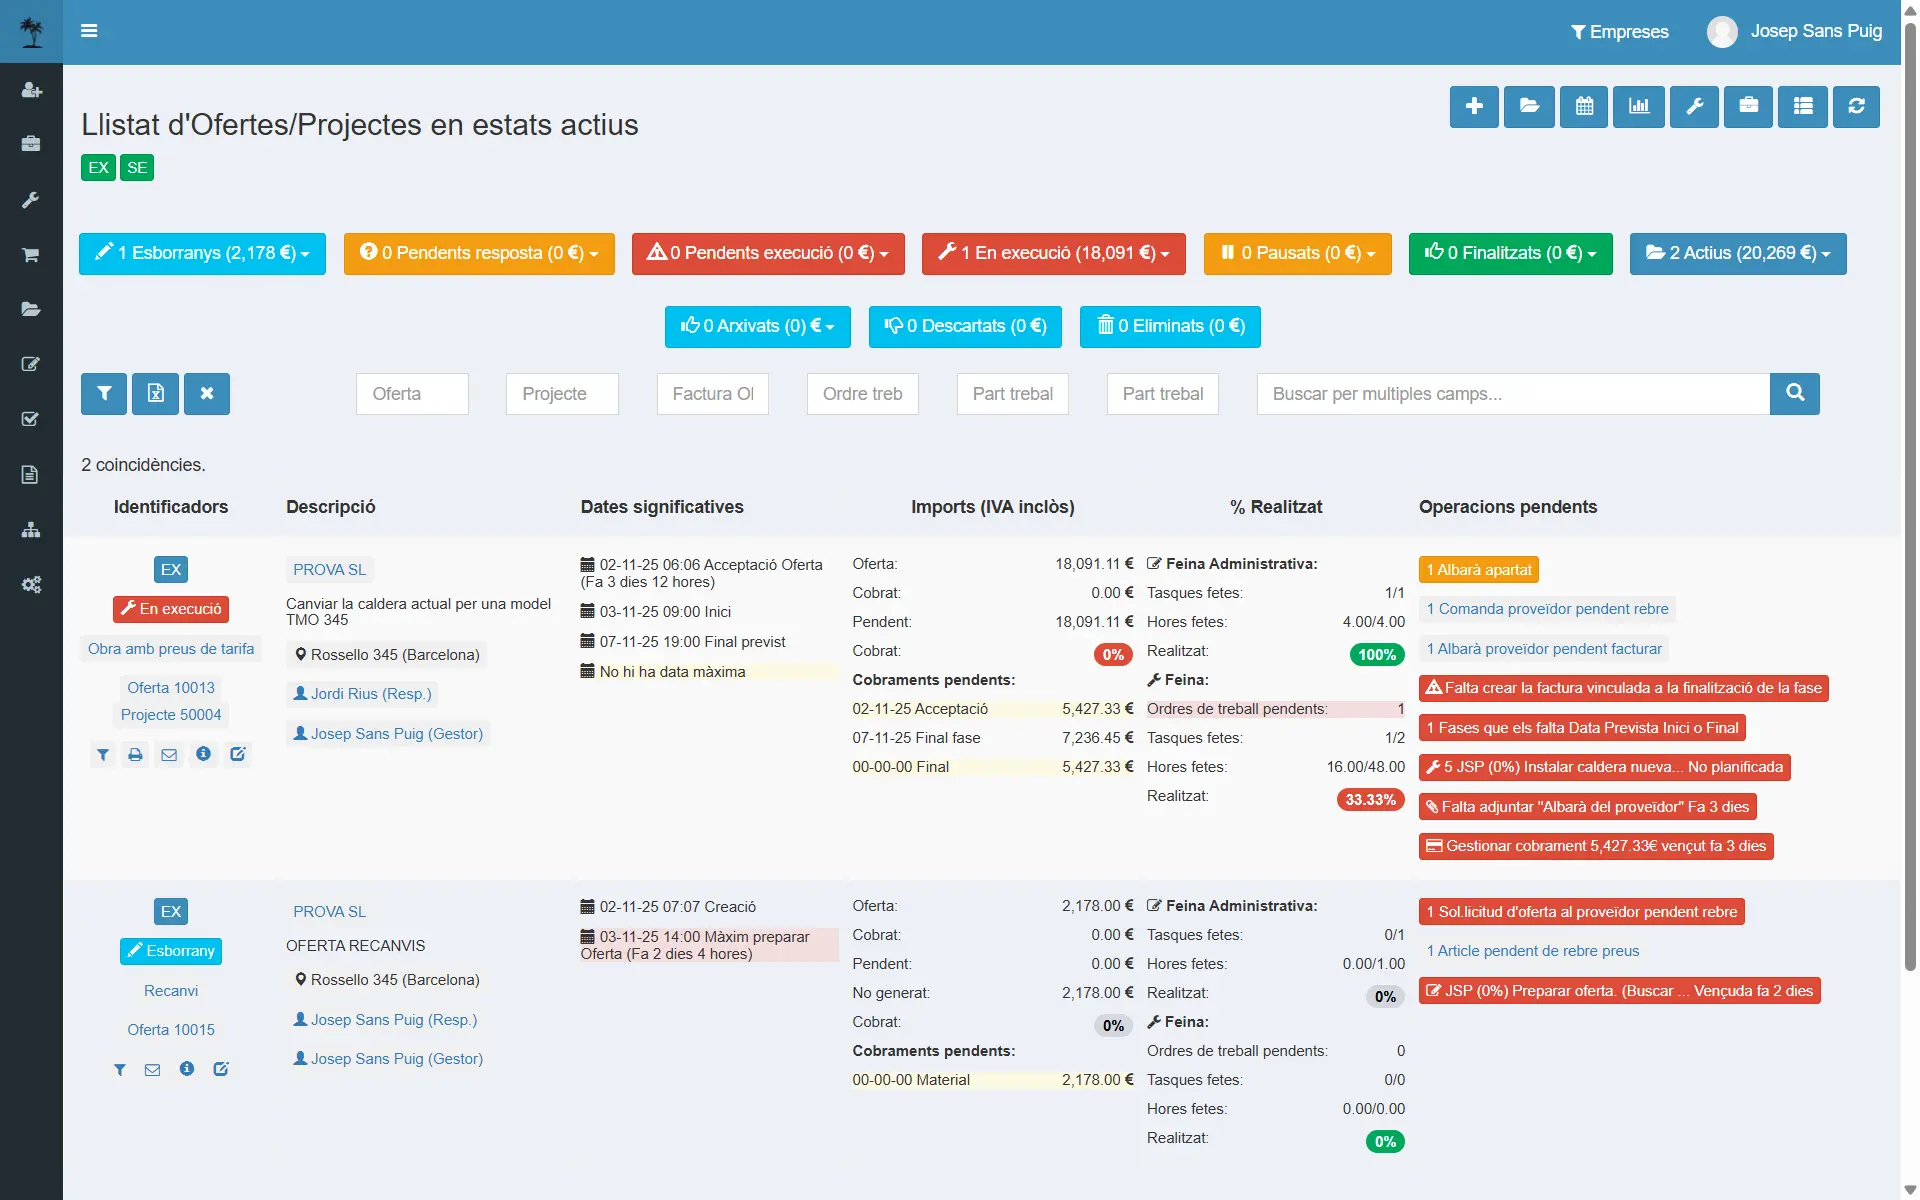1920x1200 pixels.
Task: Open the 2 Actius (20,269 €) dropdown
Action: point(1738,254)
